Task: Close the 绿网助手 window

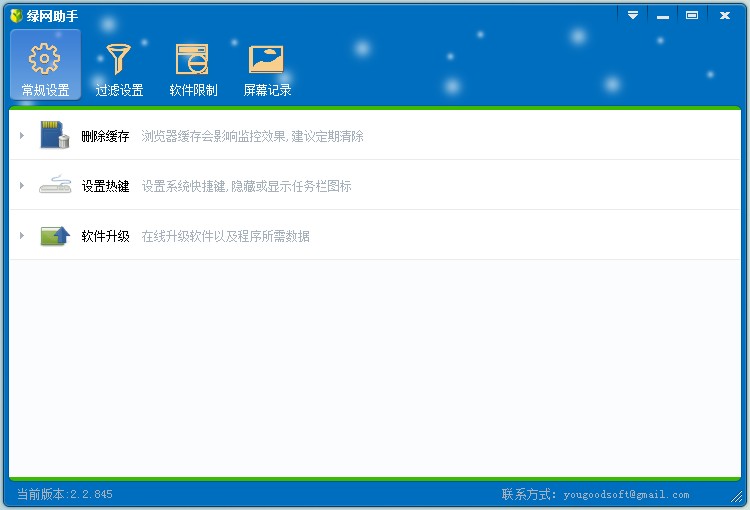Action: [725, 15]
